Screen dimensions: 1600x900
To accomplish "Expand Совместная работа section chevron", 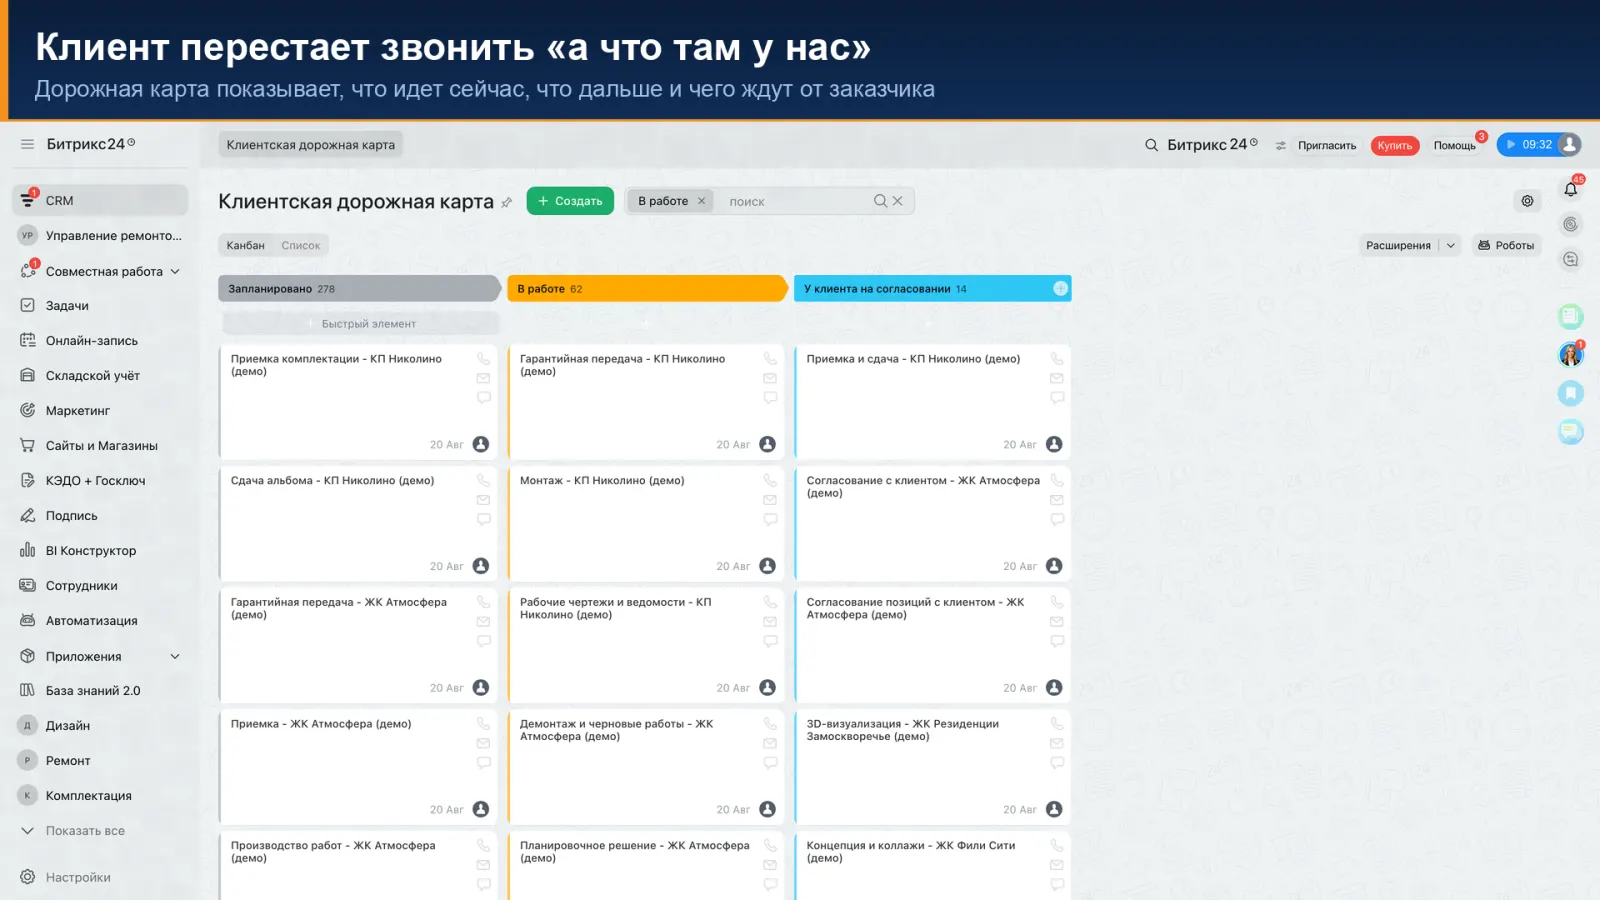I will coord(175,271).
